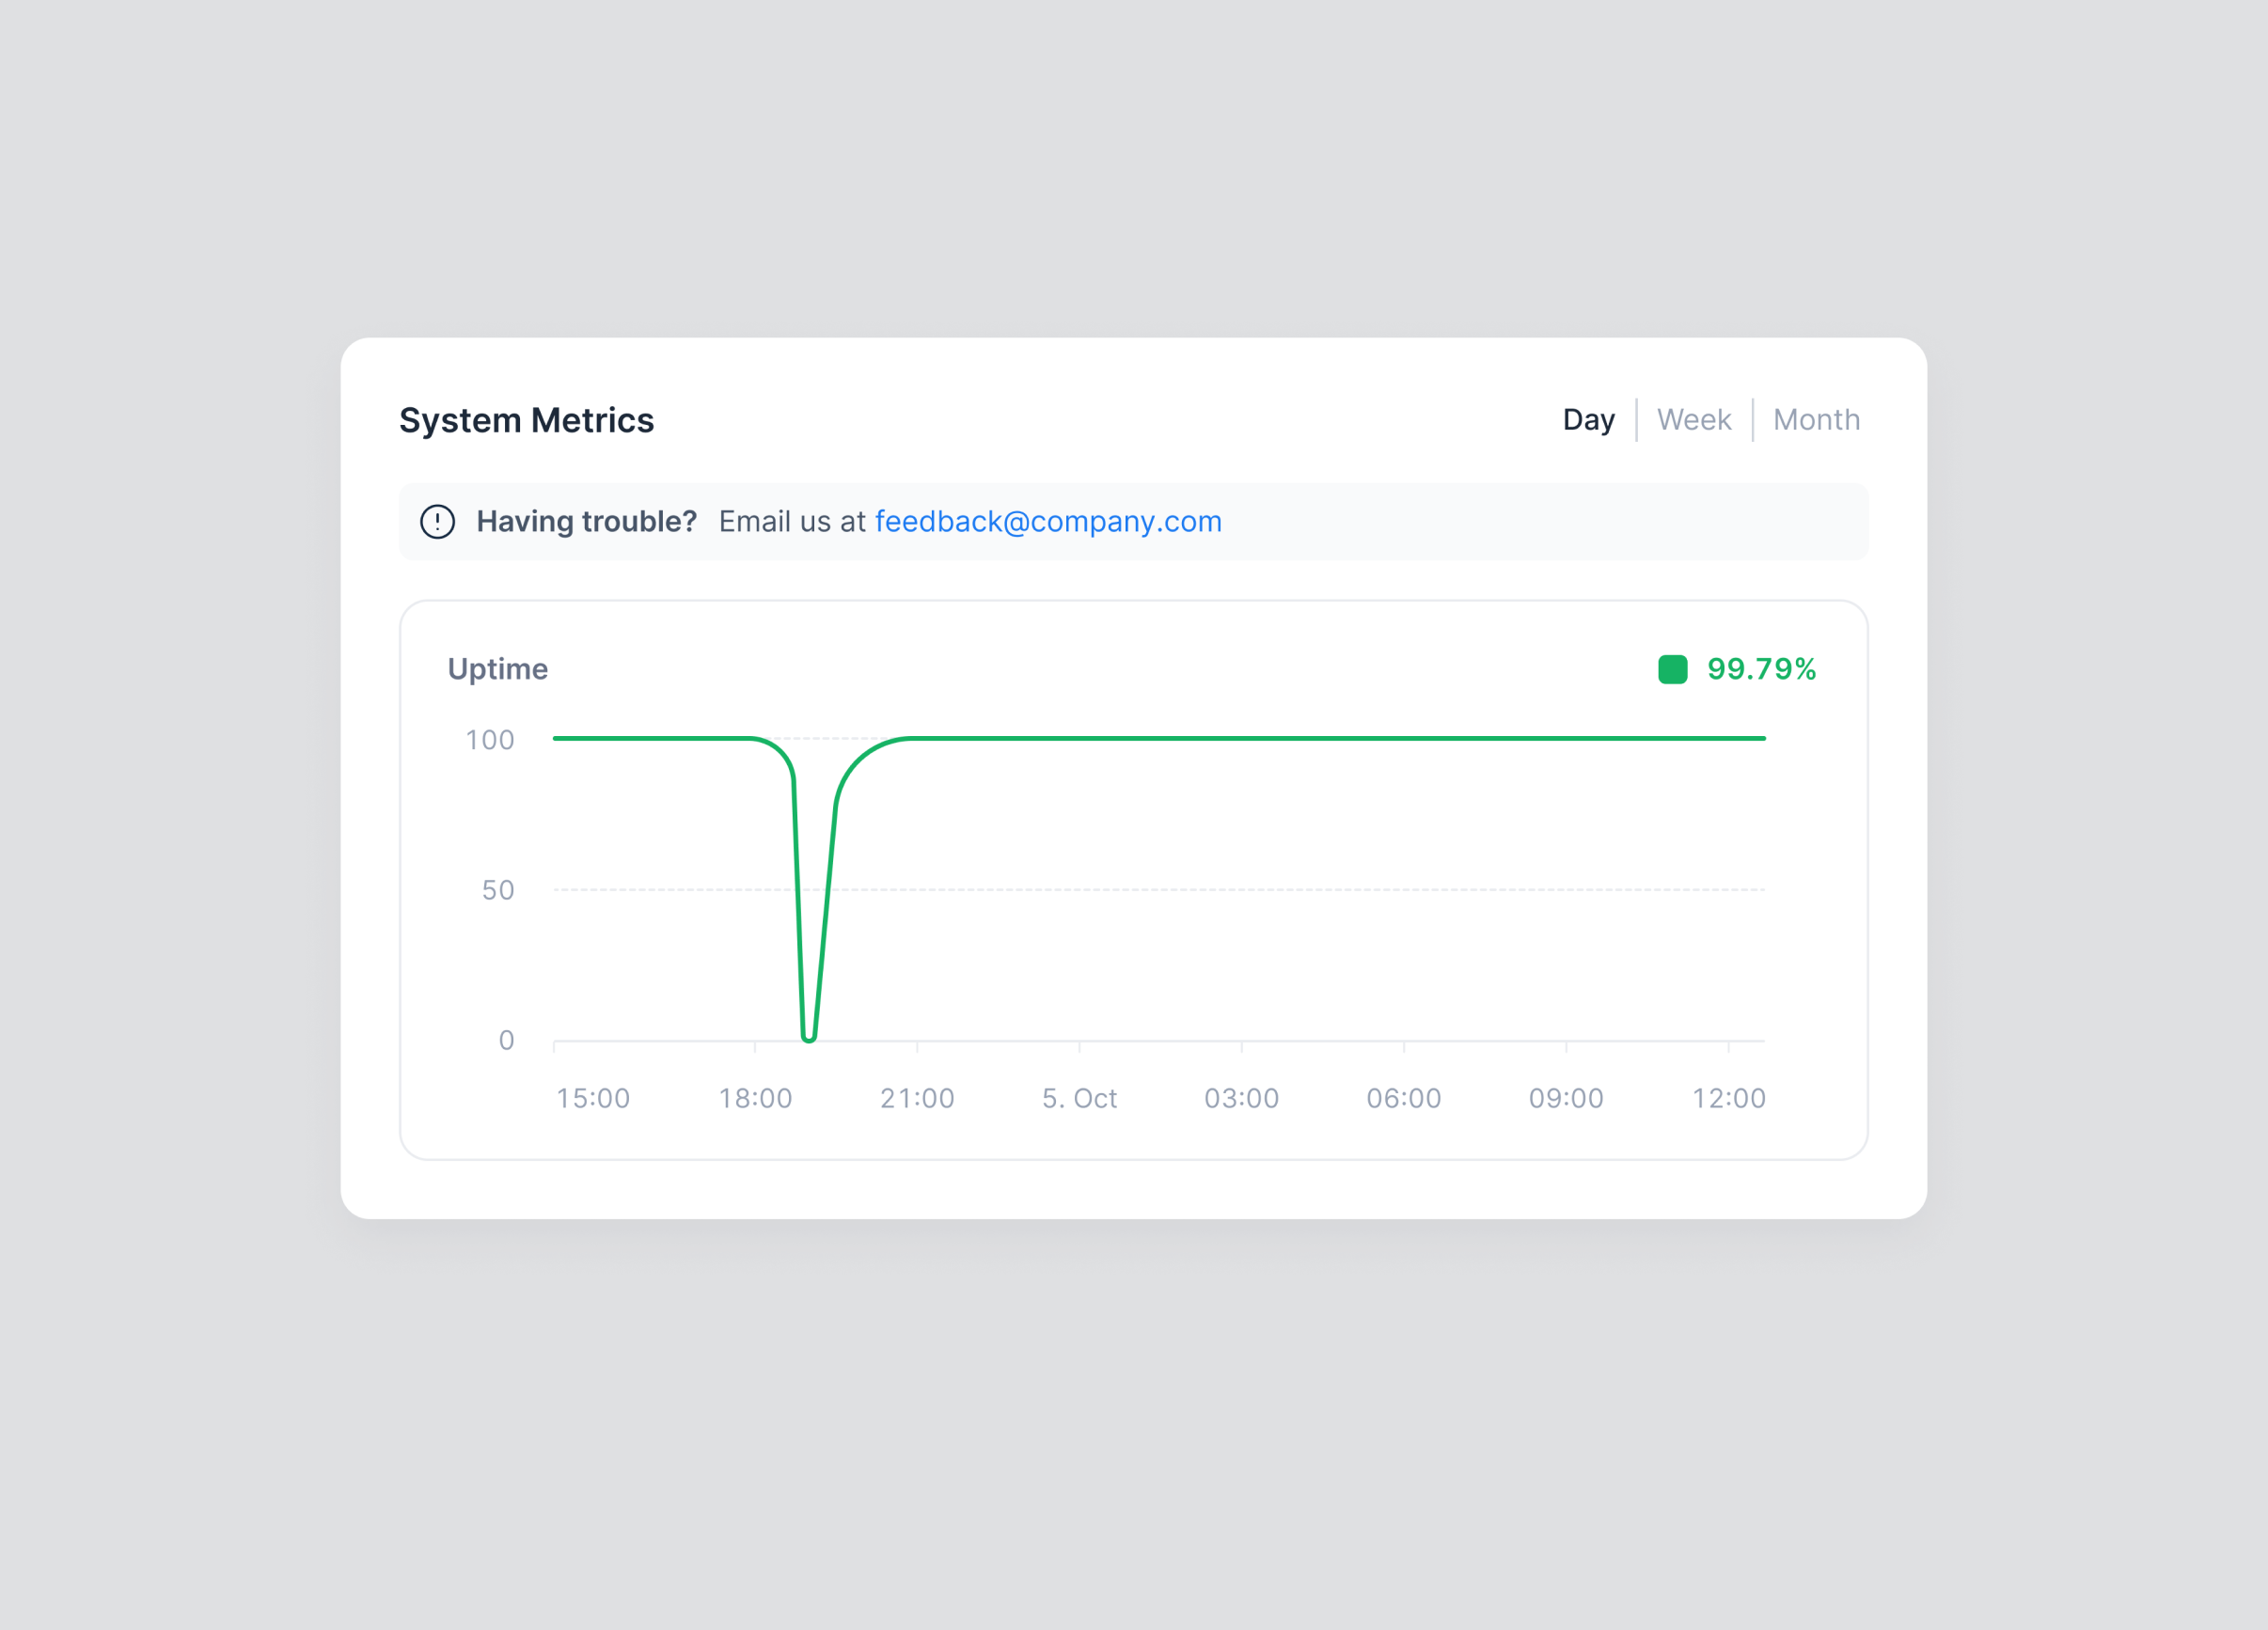Open the Month view
Image resolution: width=2268 pixels, height=1630 pixels.
pyautogui.click(x=1816, y=419)
